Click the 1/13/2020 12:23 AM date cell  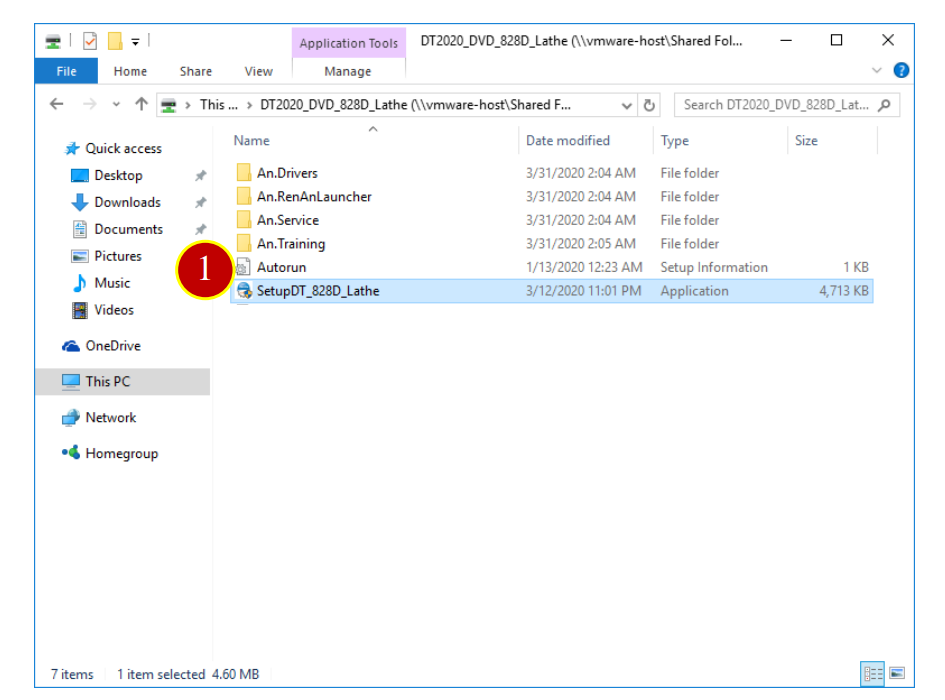click(584, 267)
